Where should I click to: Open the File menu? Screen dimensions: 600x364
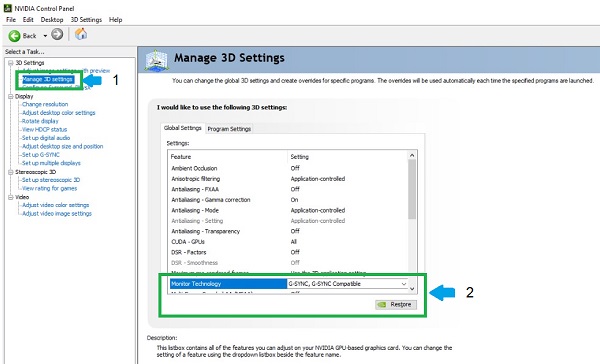point(11,20)
